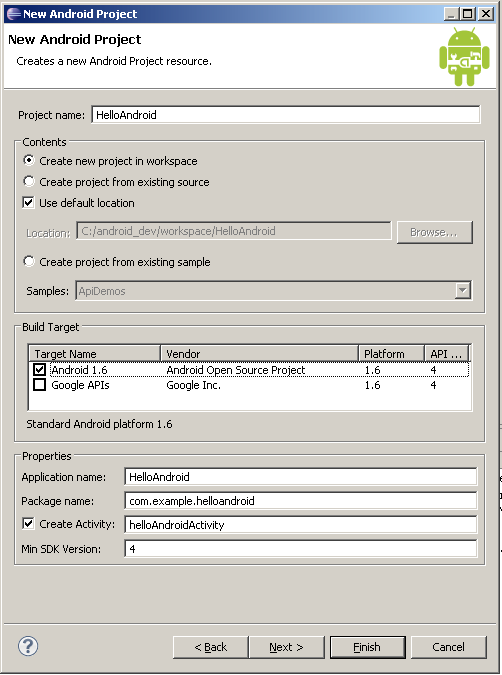Image resolution: width=502 pixels, height=675 pixels.
Task: Toggle the Android 1.6 target checkbox
Action: point(40,369)
